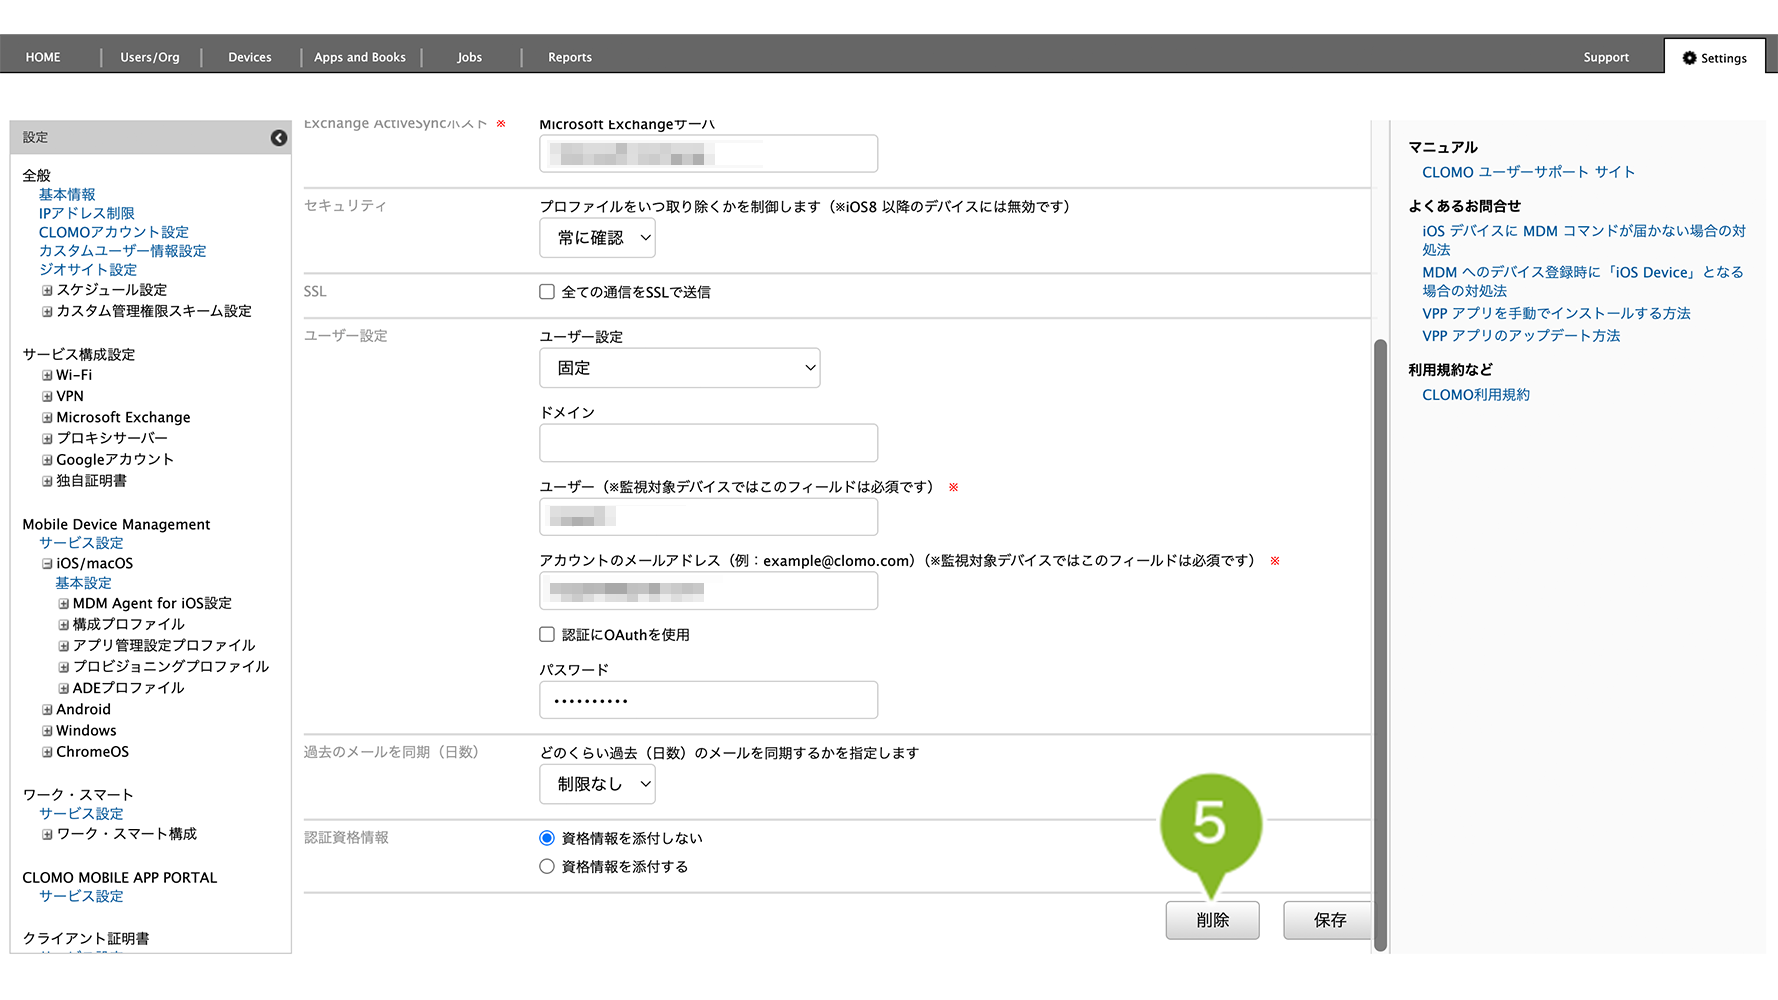The width and height of the screenshot is (1778, 1000).
Task: Collapse the iOS/macOS tree minus icon
Action: [x=47, y=564]
